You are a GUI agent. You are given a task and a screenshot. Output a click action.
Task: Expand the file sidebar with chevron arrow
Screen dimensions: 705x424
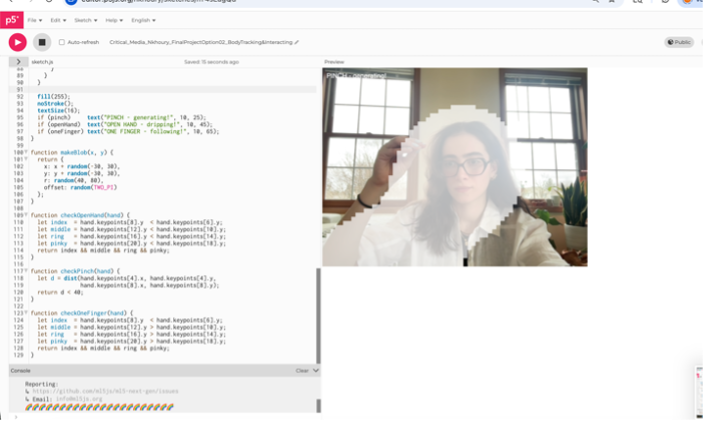point(18,62)
